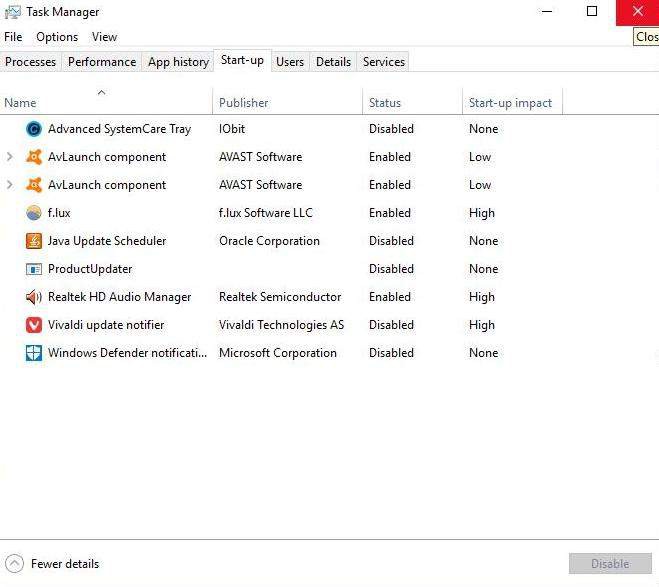Click the f.lux Software LLC publisher cell
The height and width of the screenshot is (587, 659).
coord(266,213)
